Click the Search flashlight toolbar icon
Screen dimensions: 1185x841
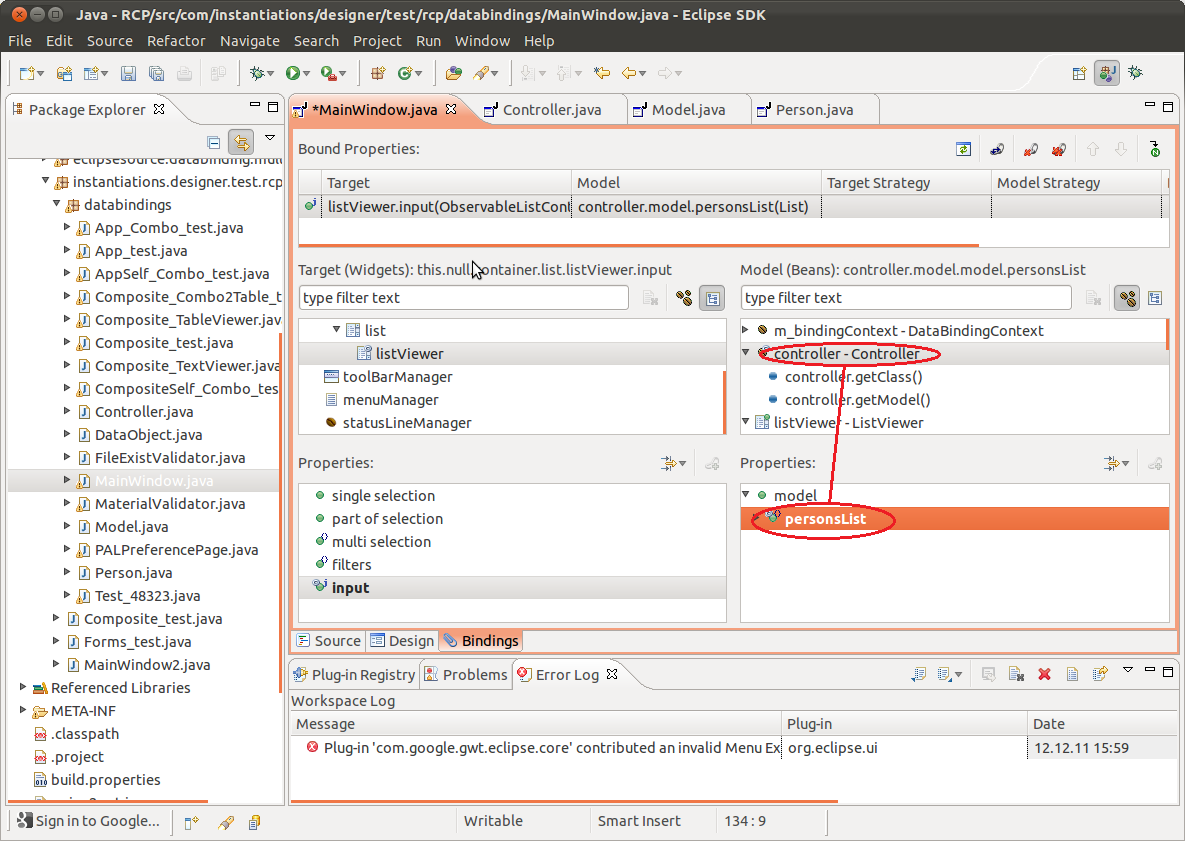[481, 73]
